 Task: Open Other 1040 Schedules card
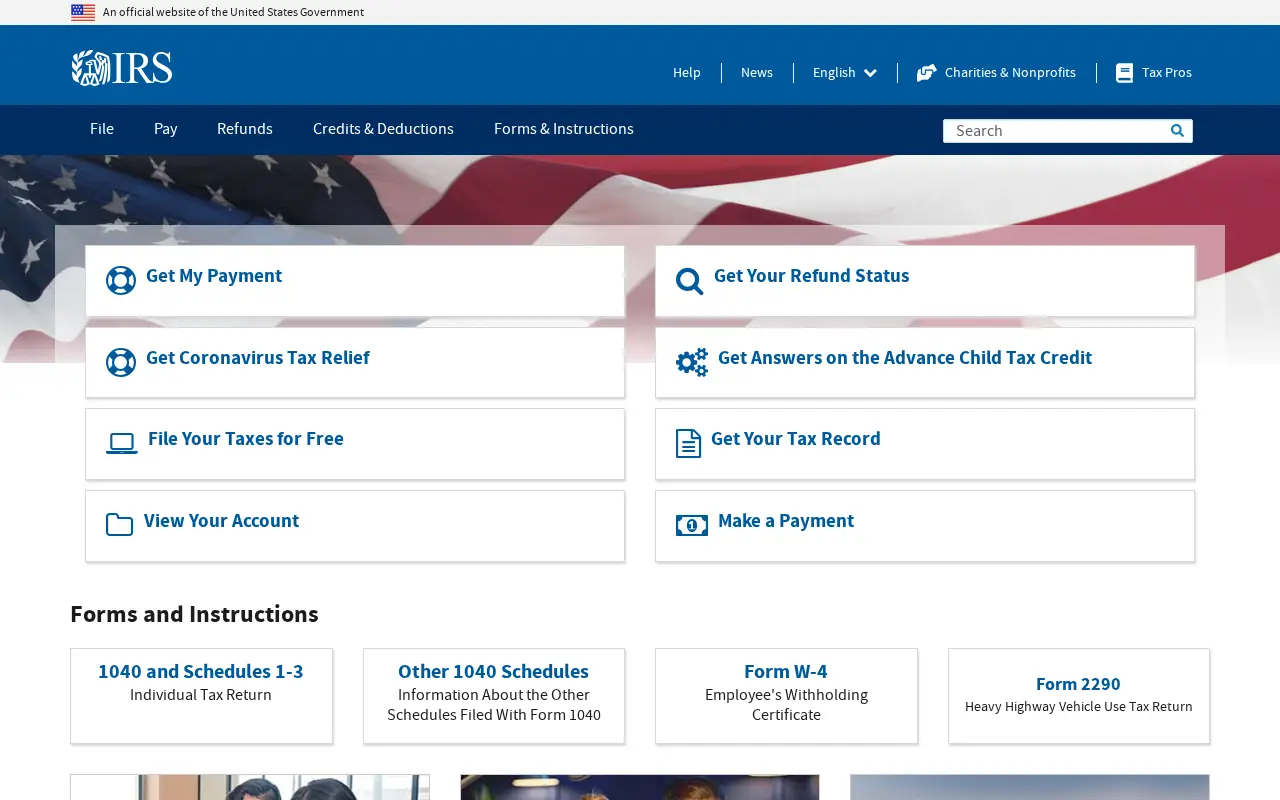494,696
